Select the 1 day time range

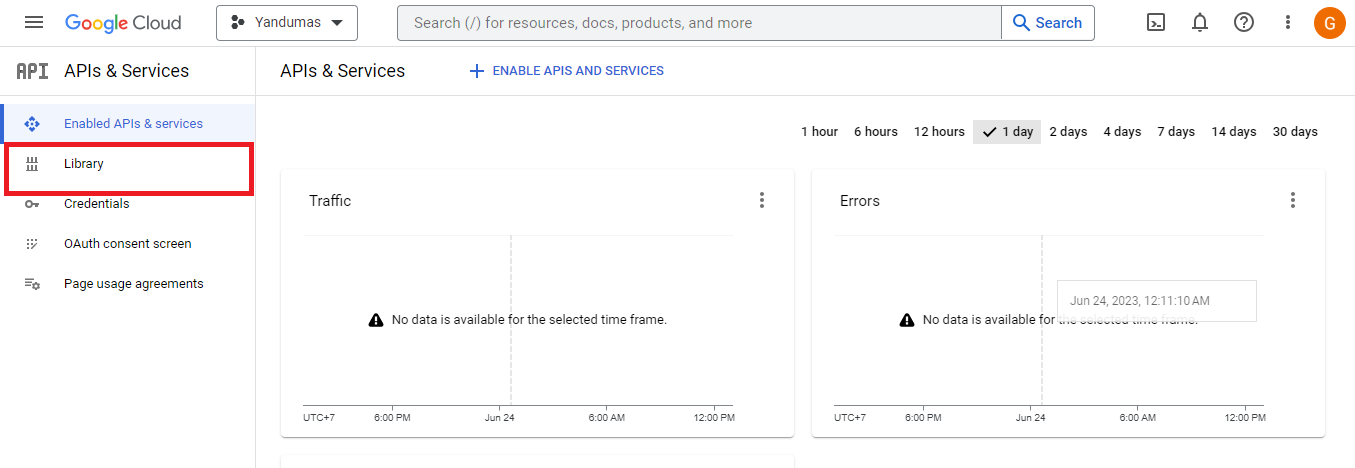point(1007,132)
